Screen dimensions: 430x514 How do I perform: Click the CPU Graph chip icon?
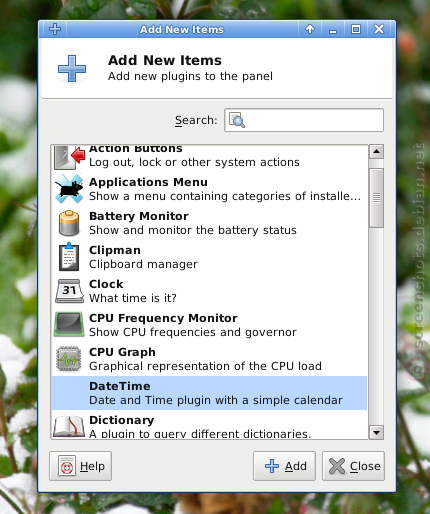[69, 359]
